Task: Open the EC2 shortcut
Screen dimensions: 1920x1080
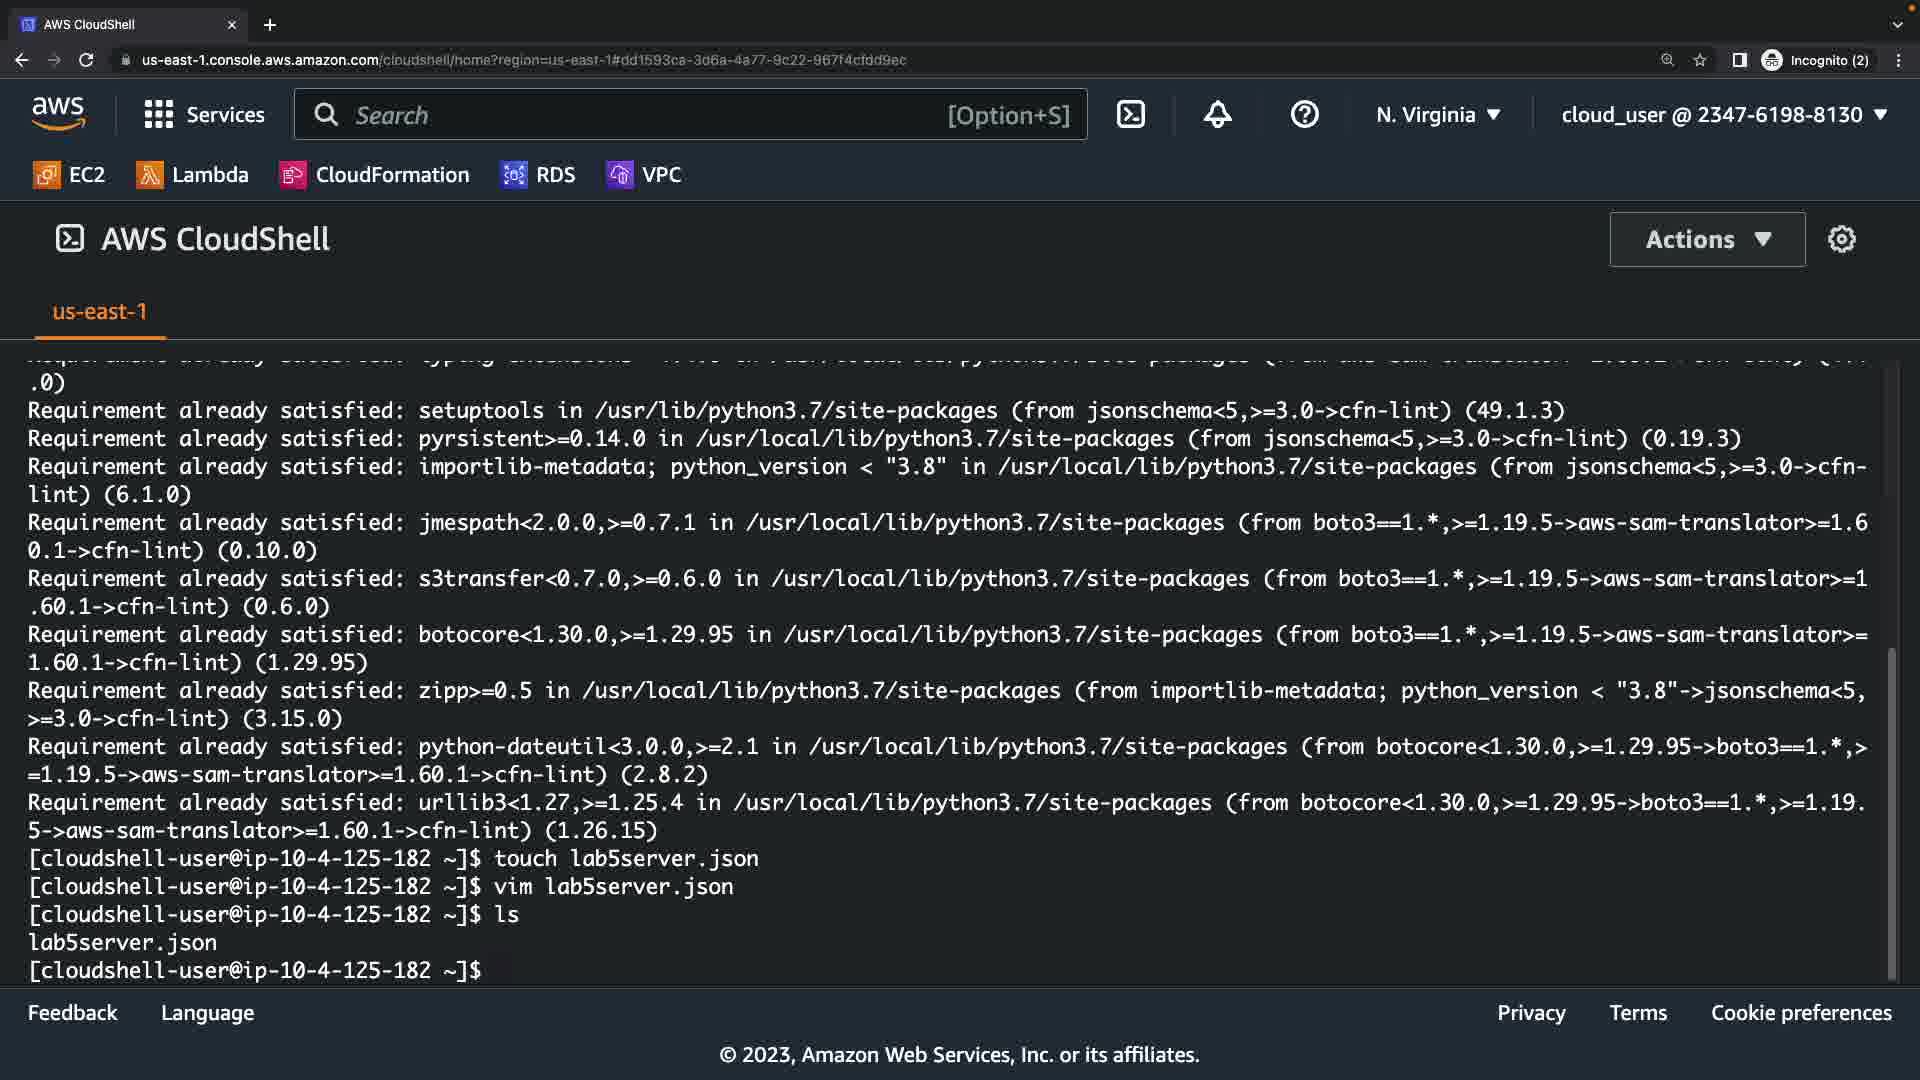Action: 69,175
